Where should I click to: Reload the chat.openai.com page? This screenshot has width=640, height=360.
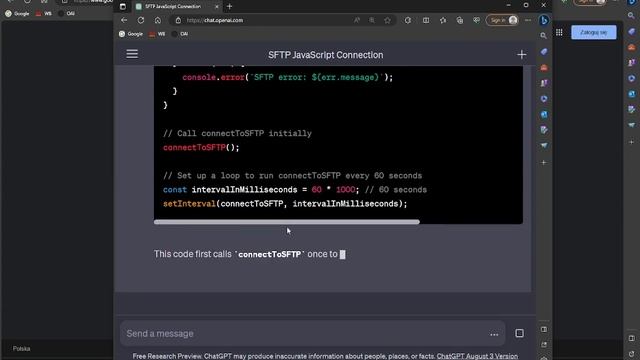pos(141,20)
